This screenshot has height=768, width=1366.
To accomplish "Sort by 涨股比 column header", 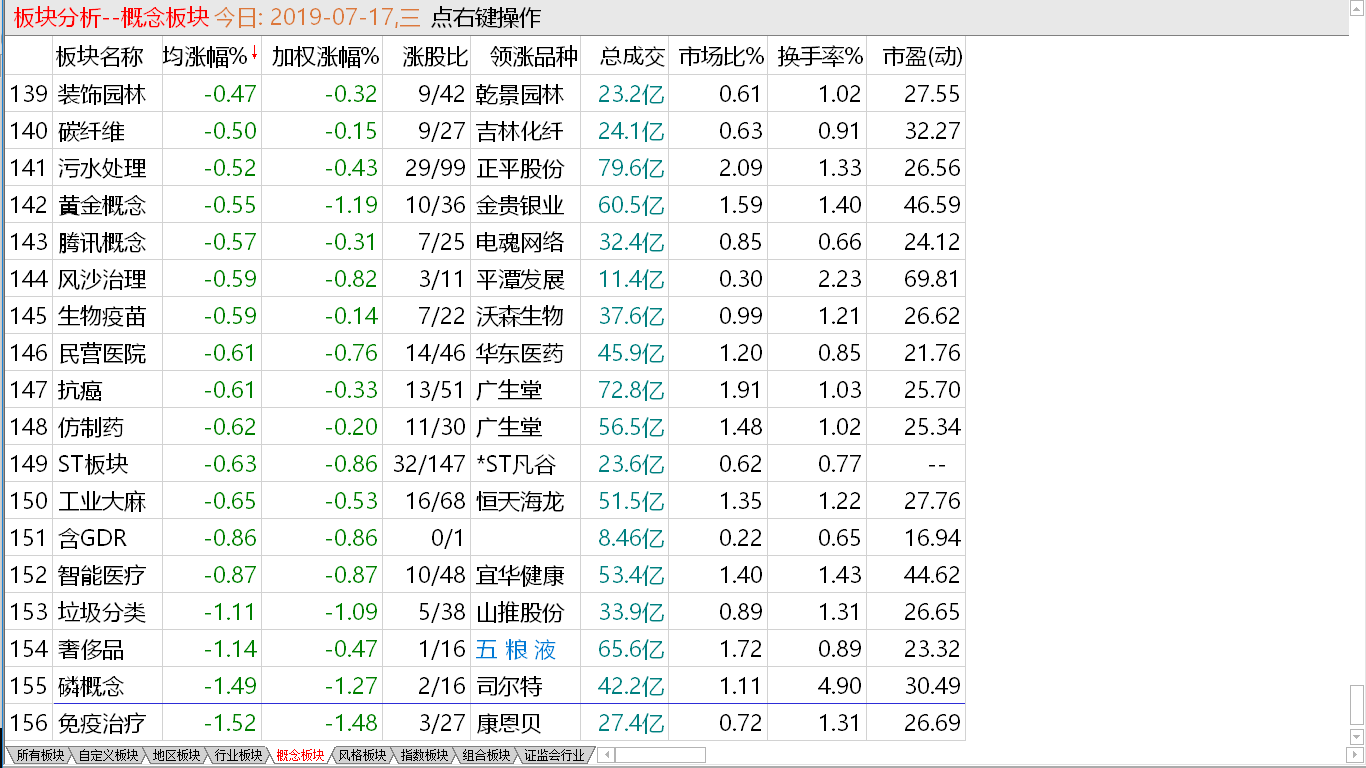I will click(435, 56).
